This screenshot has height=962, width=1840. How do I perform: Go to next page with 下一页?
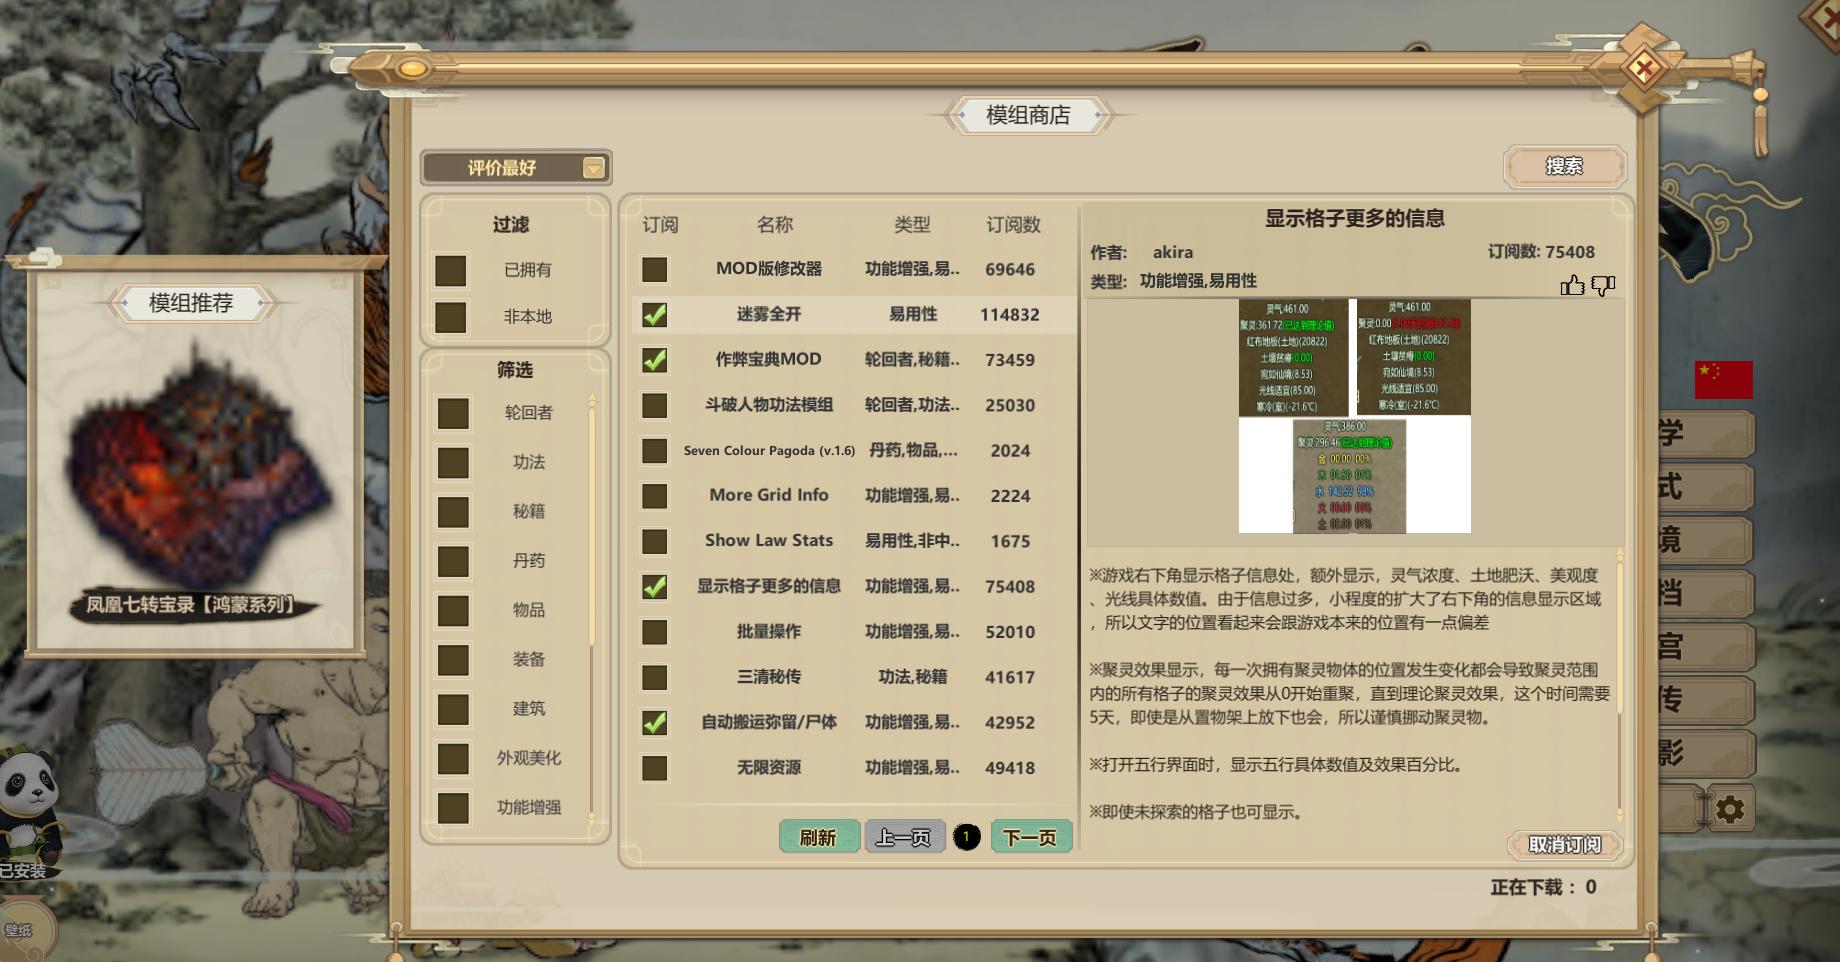coord(1030,837)
